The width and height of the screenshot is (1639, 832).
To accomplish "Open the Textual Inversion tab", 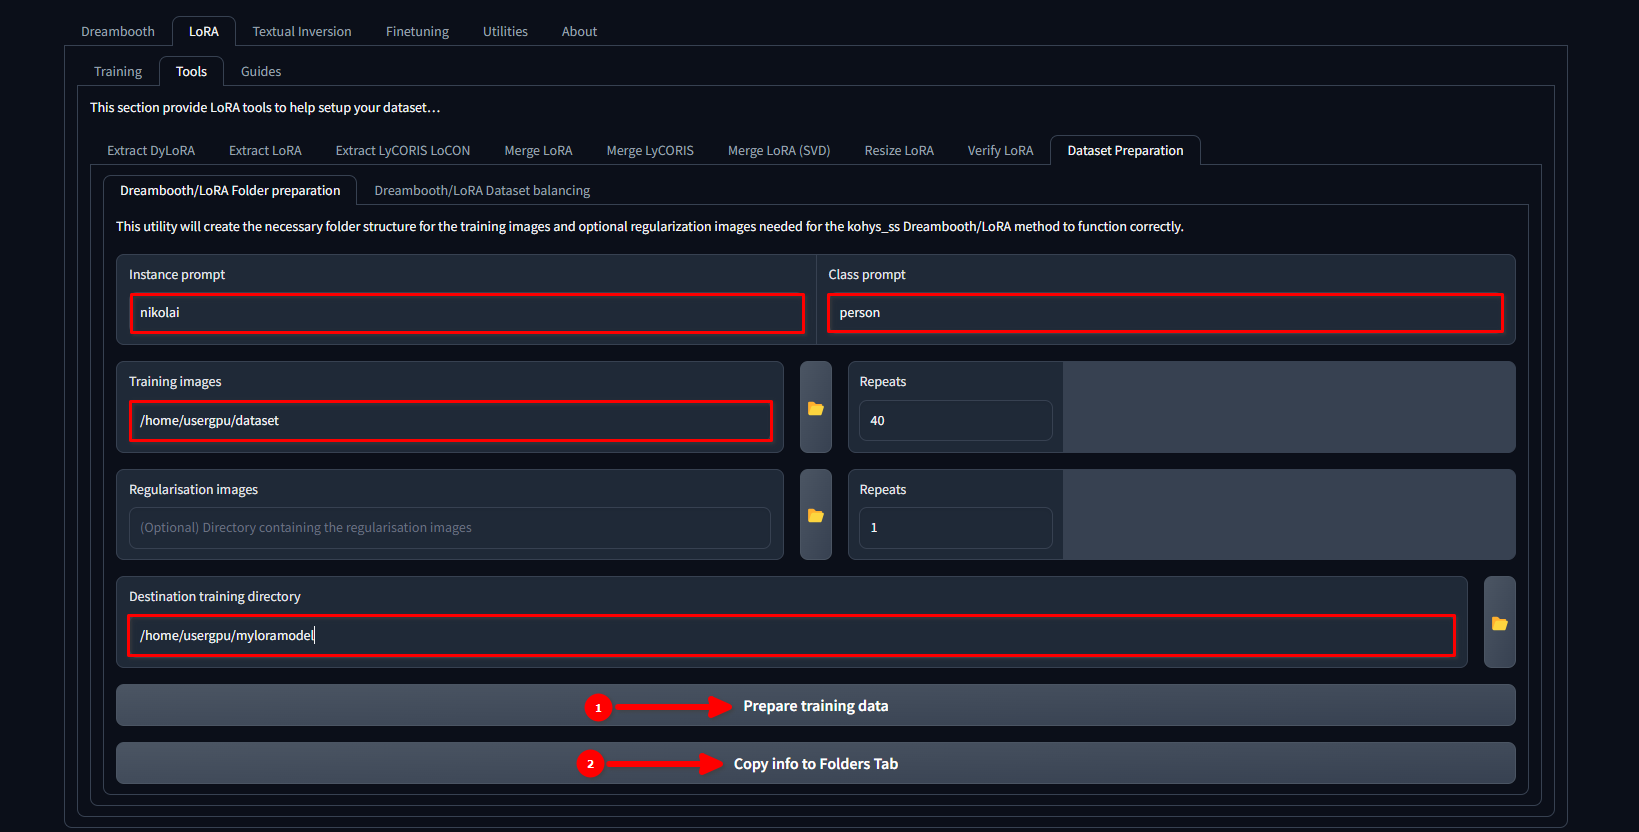I will pos(302,31).
